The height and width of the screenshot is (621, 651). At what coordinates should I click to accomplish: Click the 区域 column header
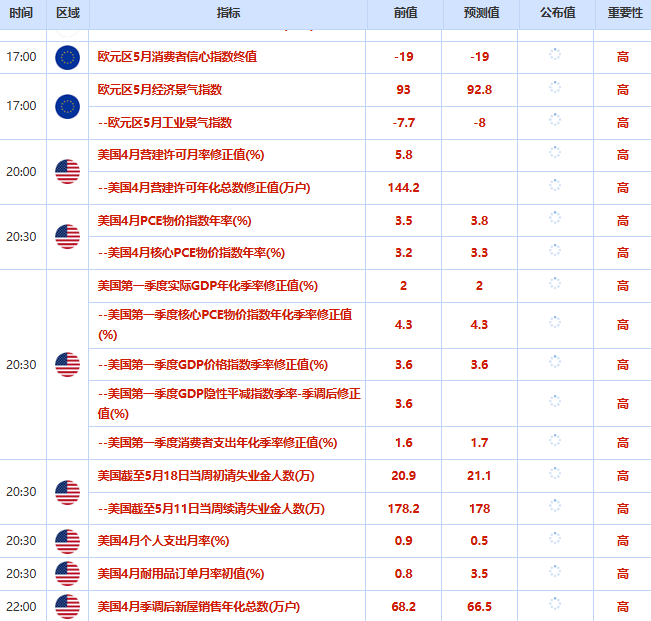tap(68, 13)
